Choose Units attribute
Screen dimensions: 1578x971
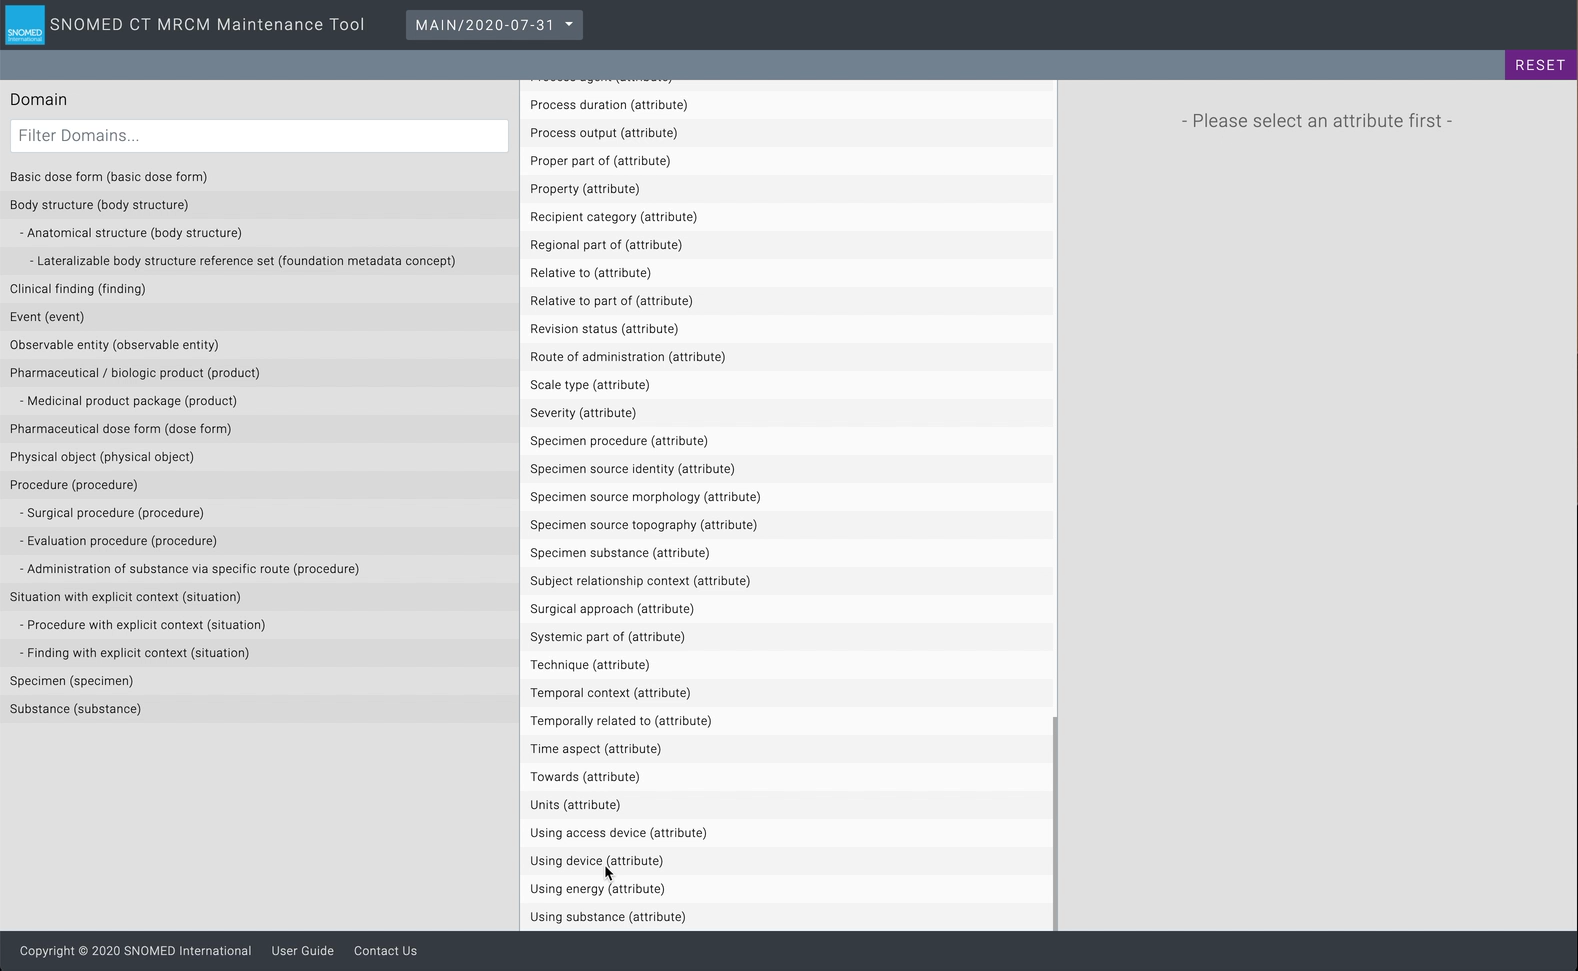786,805
